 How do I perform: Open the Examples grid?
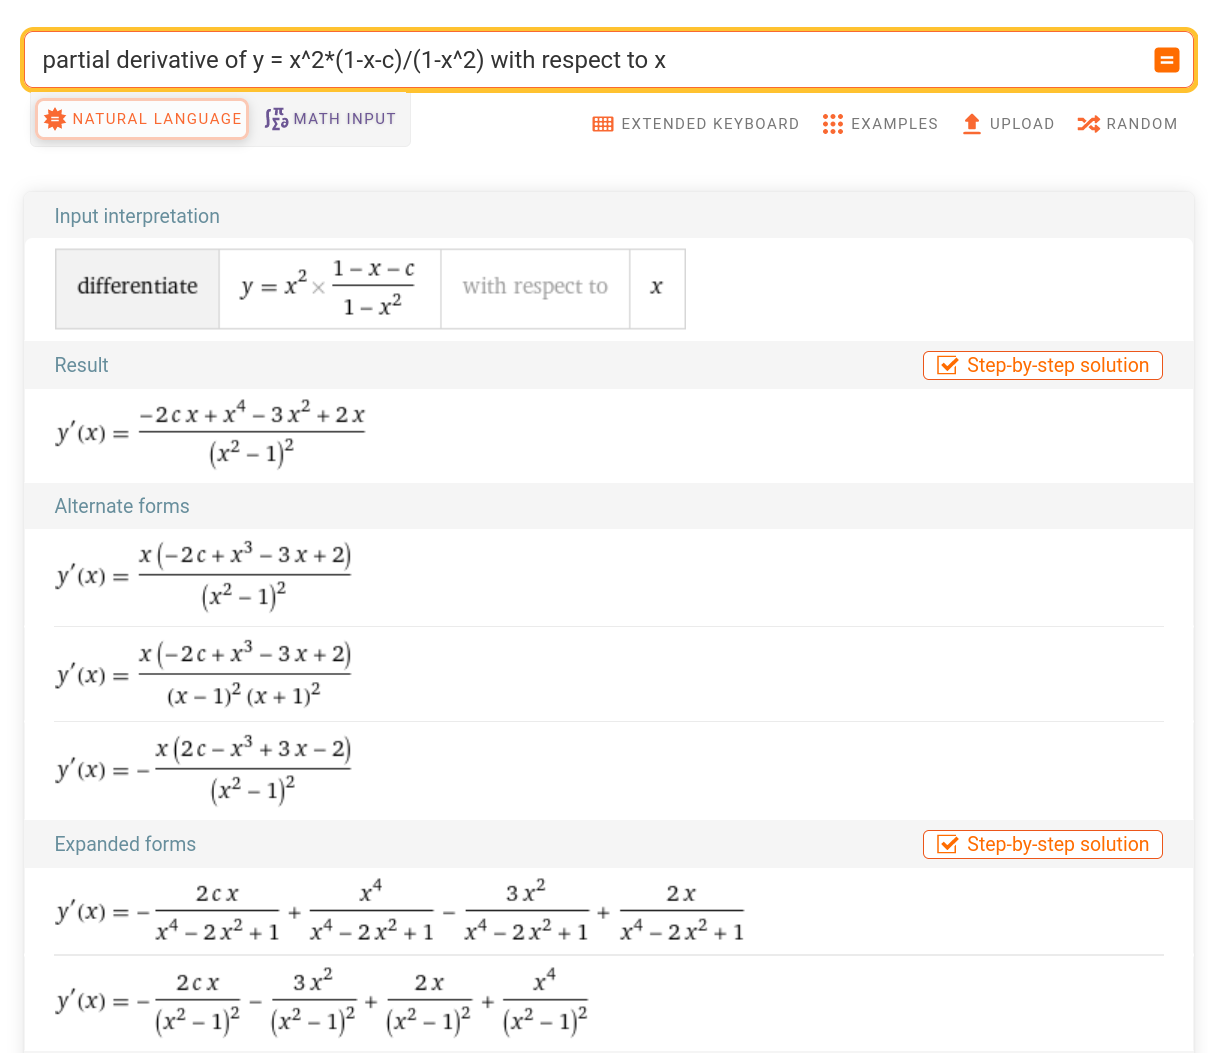[880, 124]
